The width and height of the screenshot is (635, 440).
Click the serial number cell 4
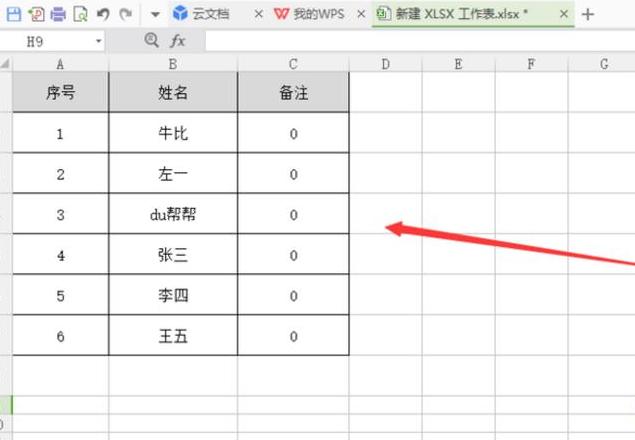pyautogui.click(x=60, y=254)
